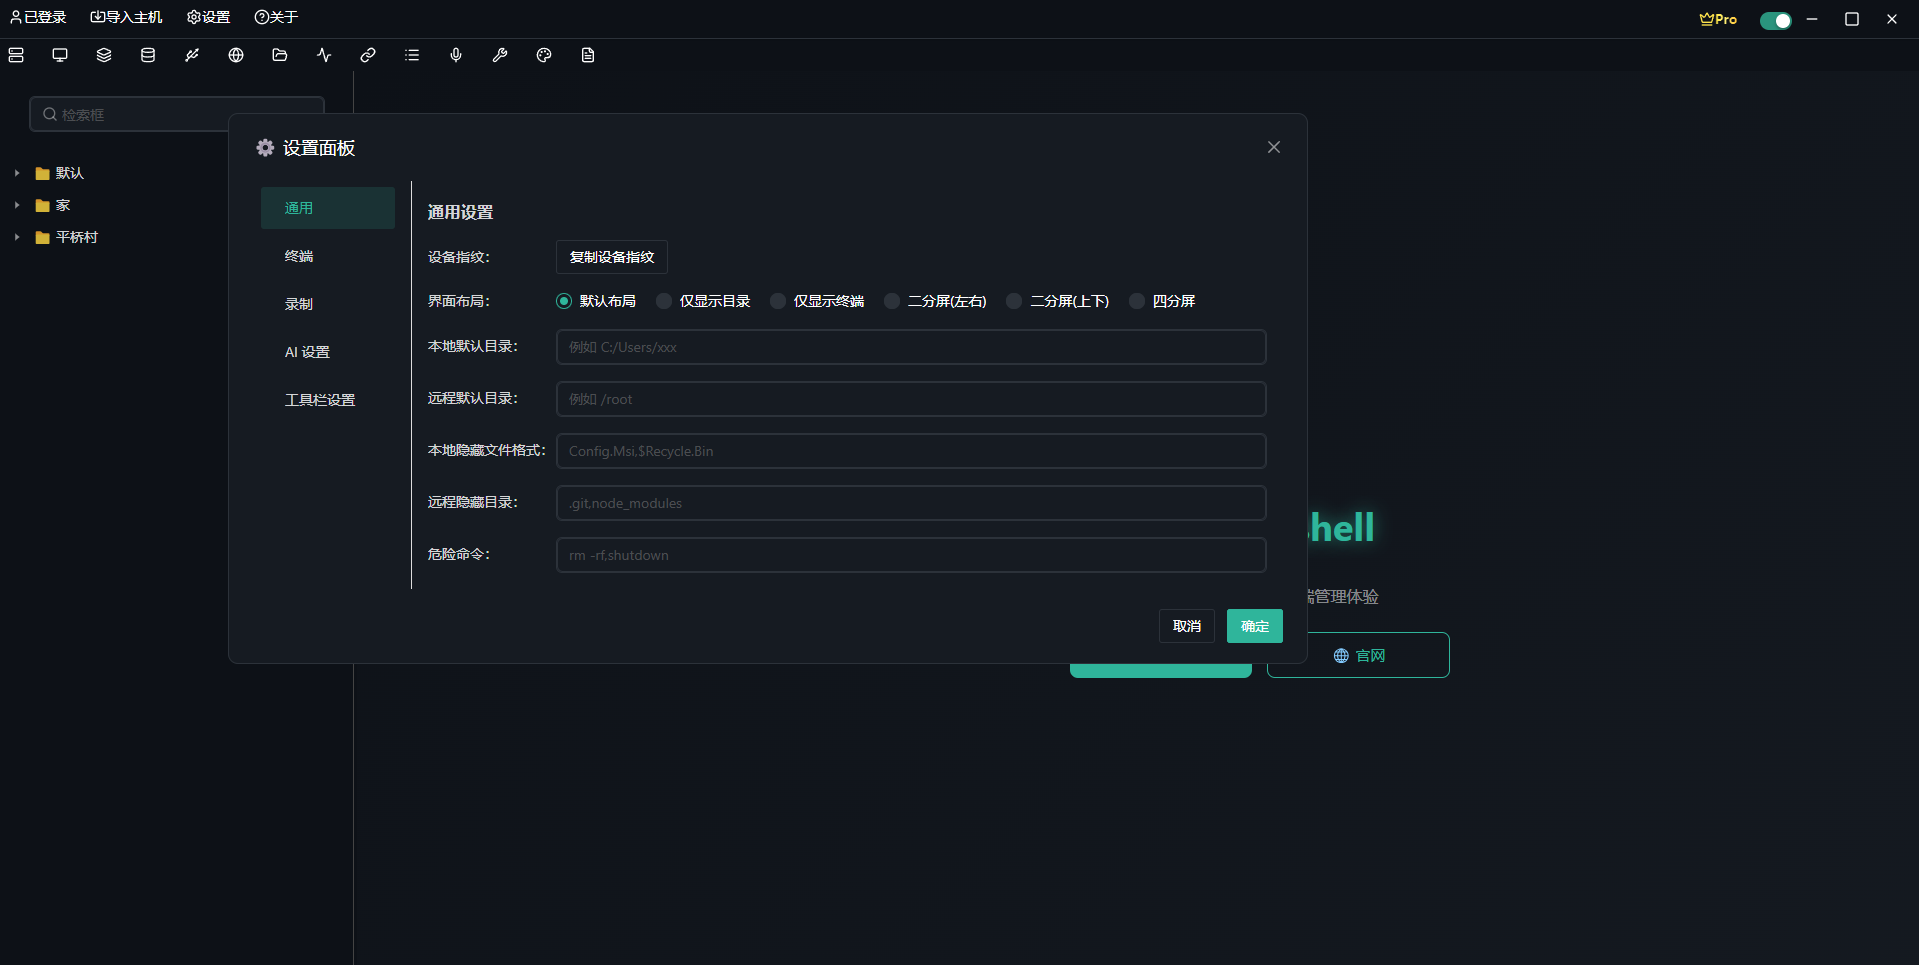Screen dimensions: 1919x965
Task: Select the 默认布局 radio button
Action: 564,301
